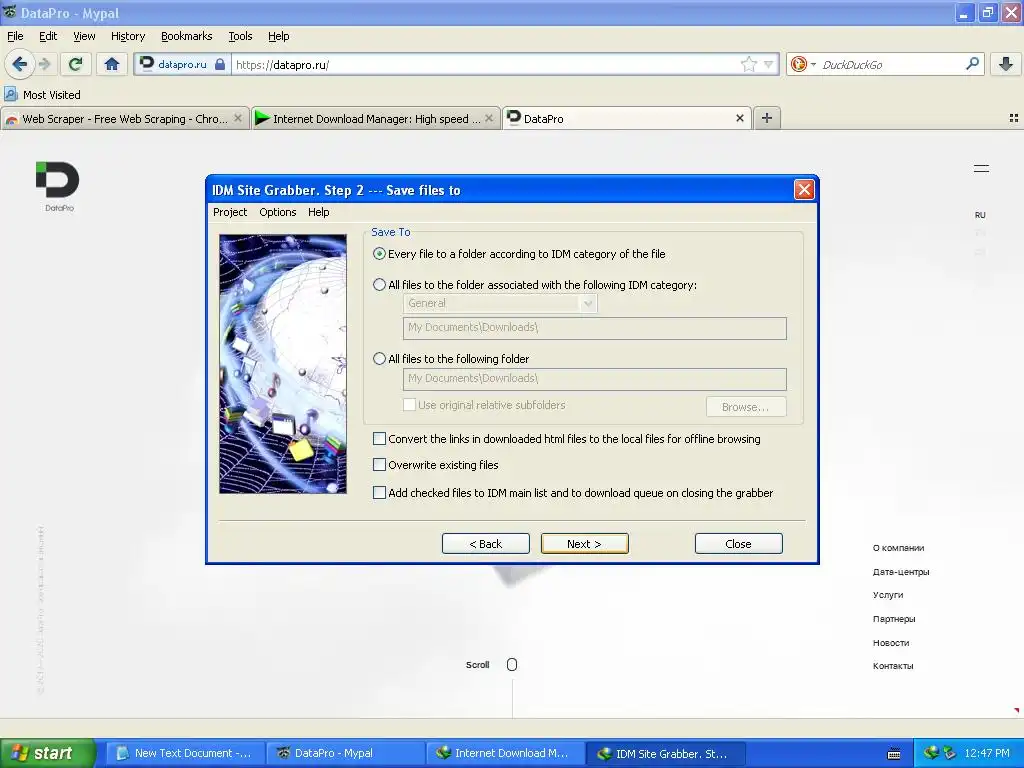The image size is (1024, 768).
Task: Click the browser Forward arrow button
Action: pyautogui.click(x=44, y=64)
